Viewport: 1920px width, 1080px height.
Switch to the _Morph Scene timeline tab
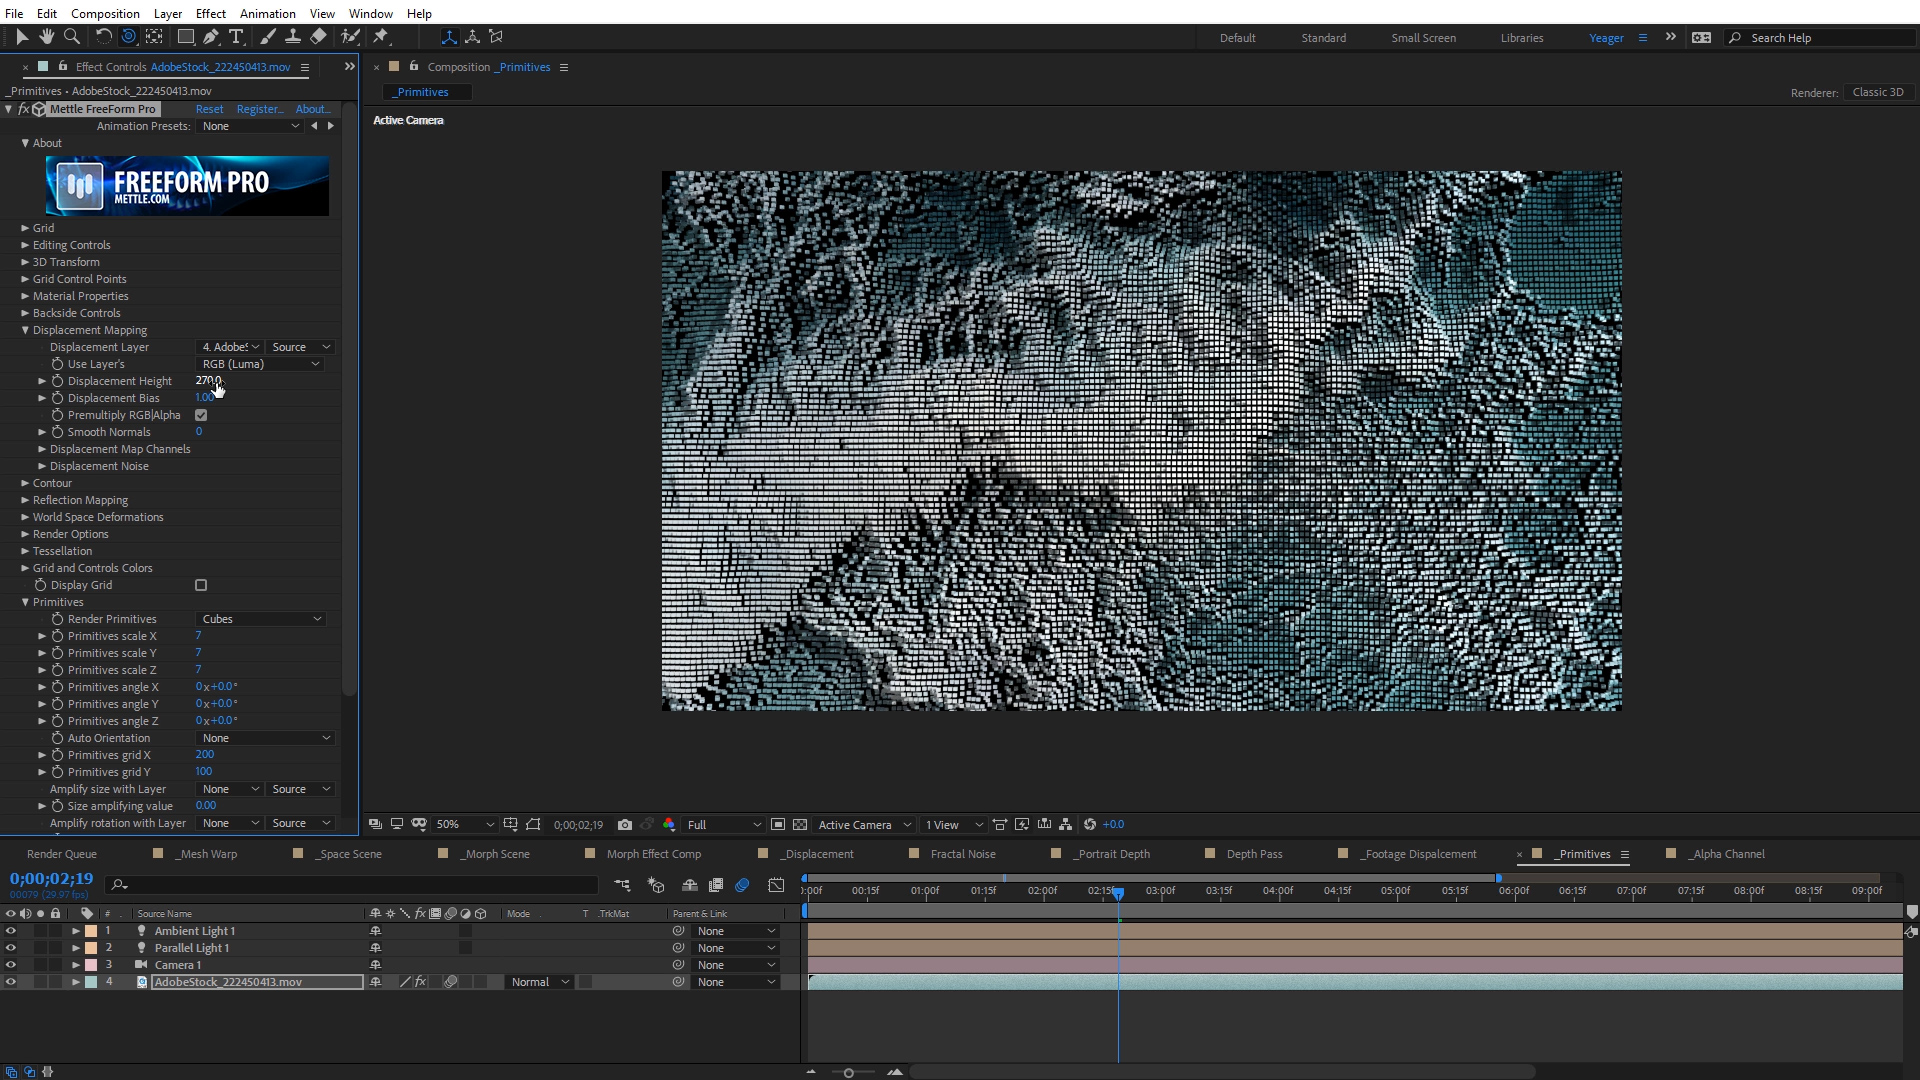496,854
